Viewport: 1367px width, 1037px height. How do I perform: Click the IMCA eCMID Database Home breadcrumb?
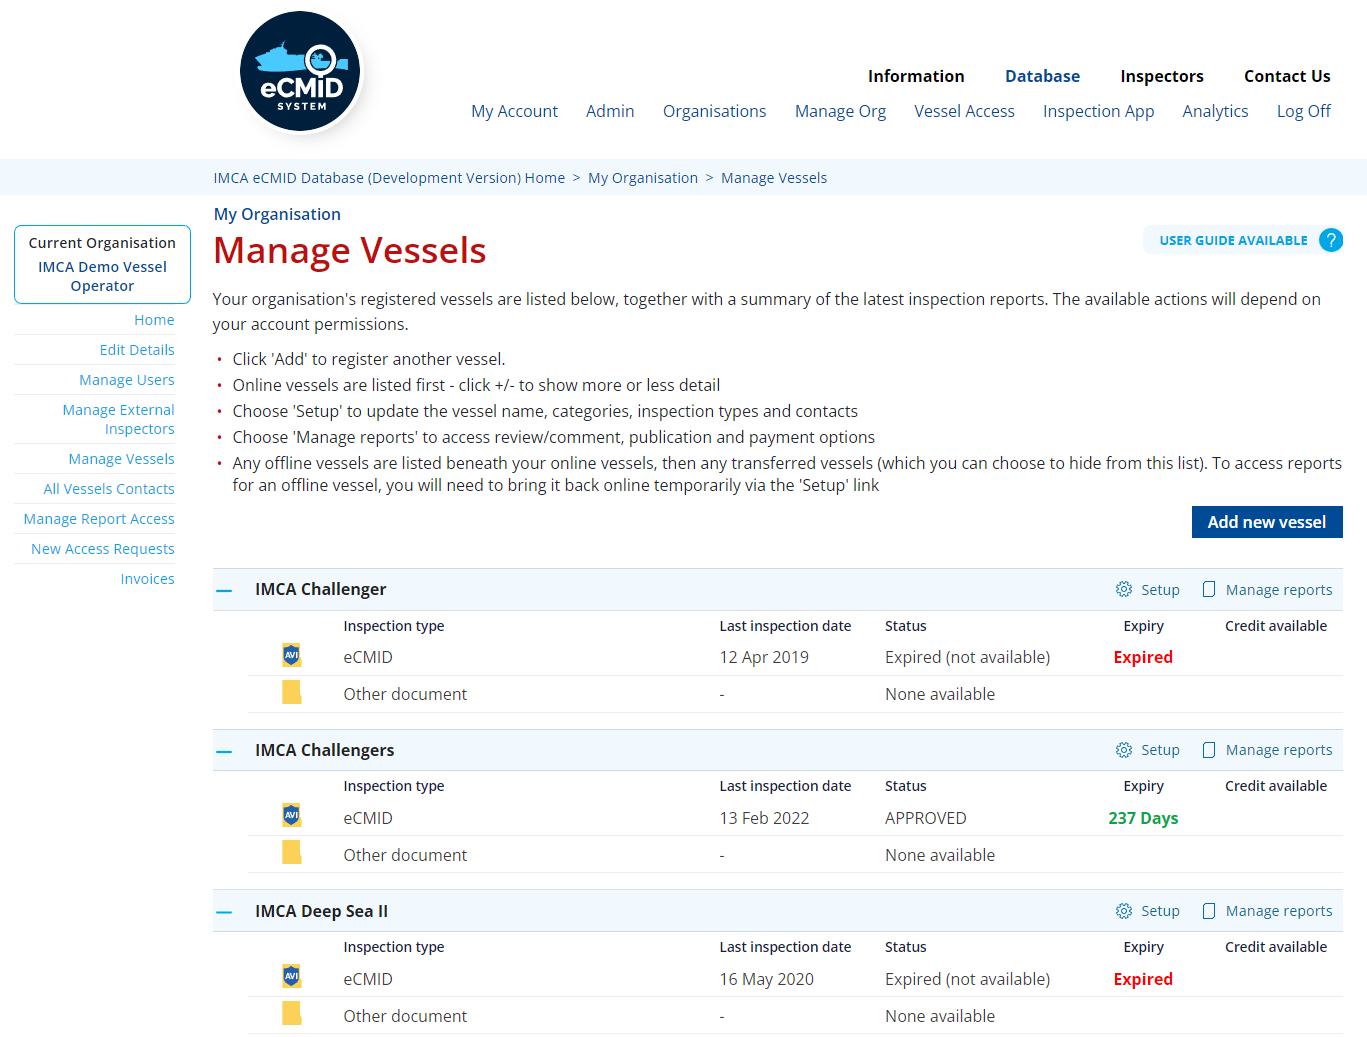(x=389, y=178)
